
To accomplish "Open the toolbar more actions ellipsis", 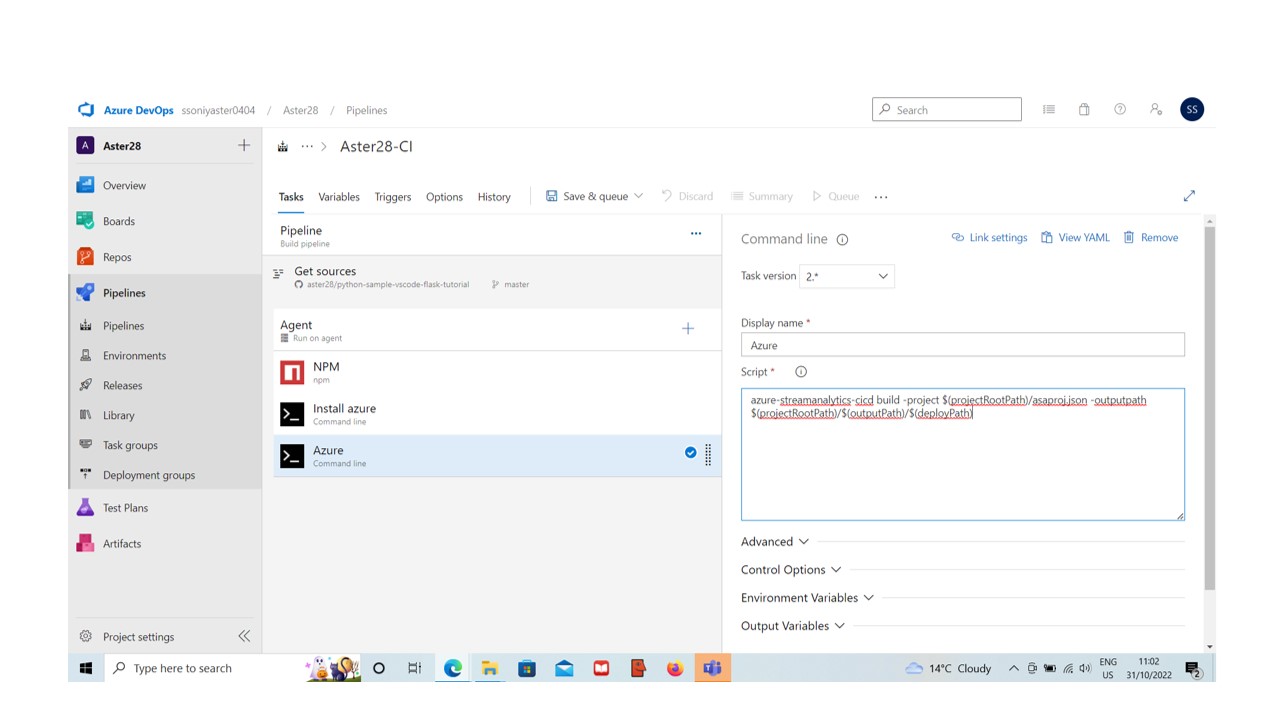I will click(x=881, y=197).
